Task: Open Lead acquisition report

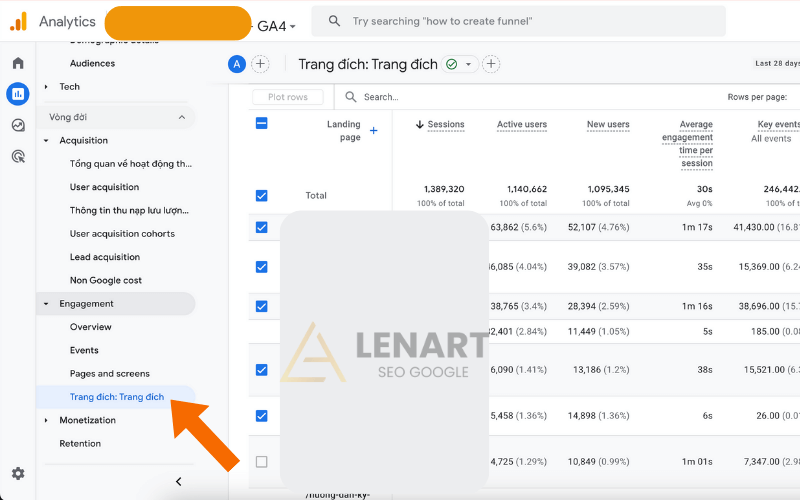Action: click(105, 257)
